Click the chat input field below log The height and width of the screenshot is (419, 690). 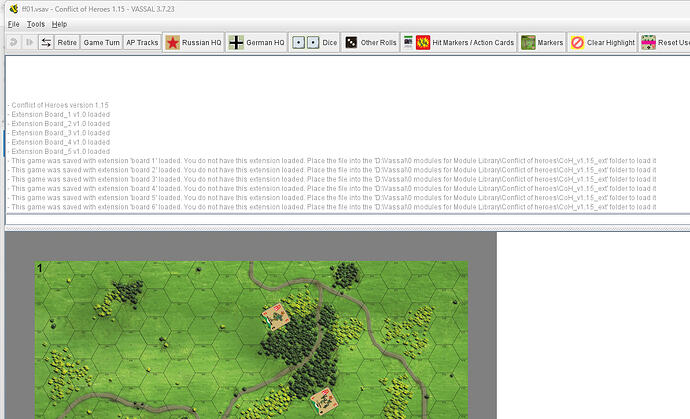coord(348,219)
